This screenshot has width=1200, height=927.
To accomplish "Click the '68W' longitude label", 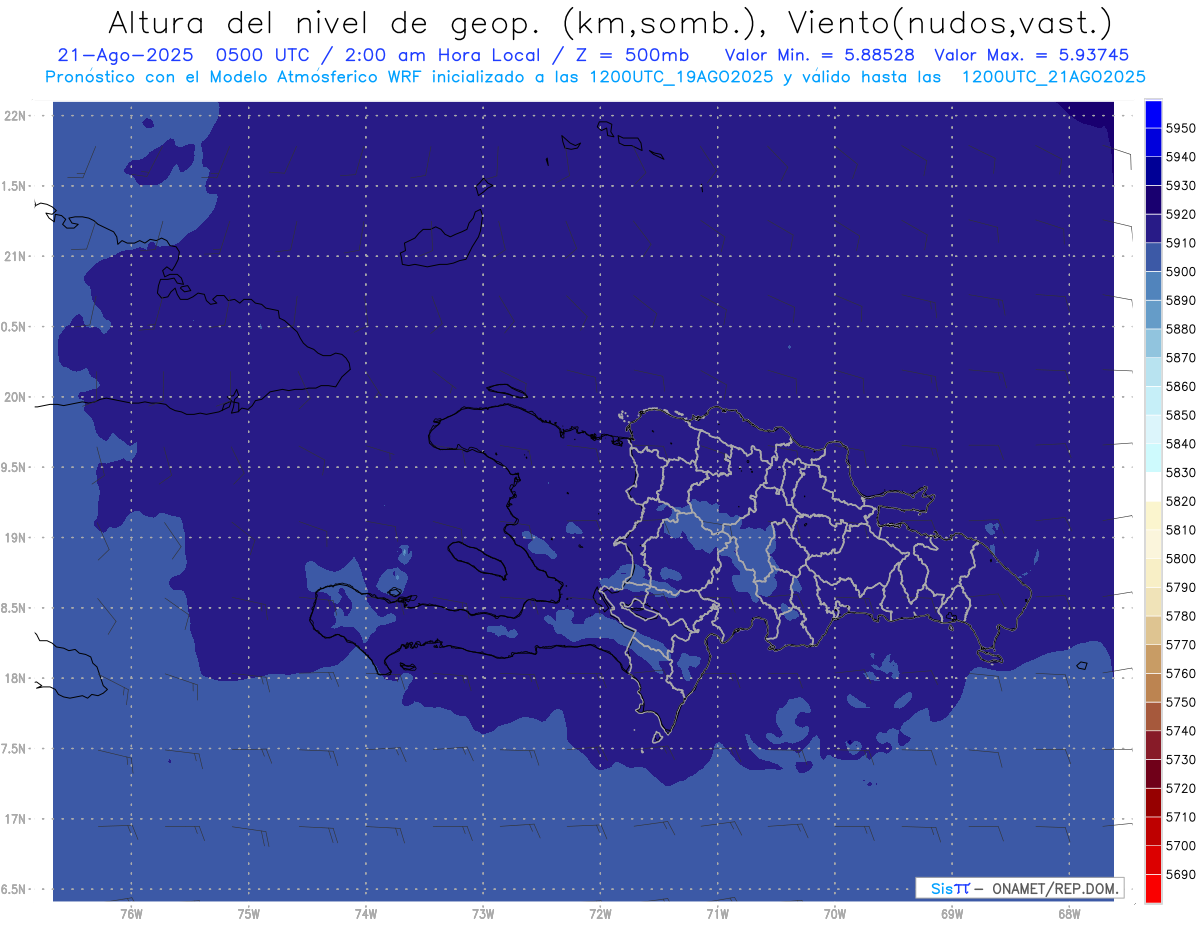I will pos(1069,913).
